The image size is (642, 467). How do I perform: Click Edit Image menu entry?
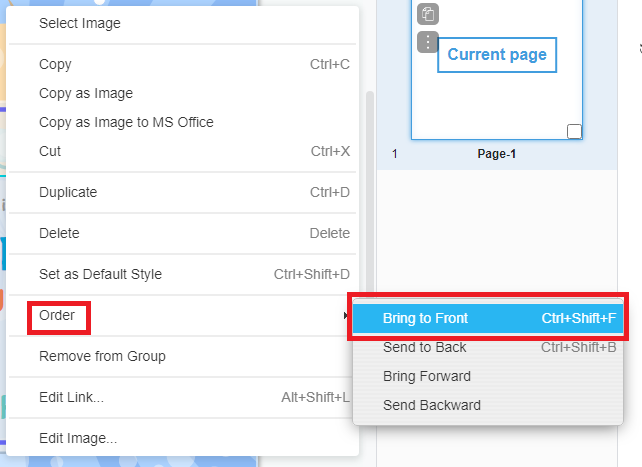[x=78, y=438]
